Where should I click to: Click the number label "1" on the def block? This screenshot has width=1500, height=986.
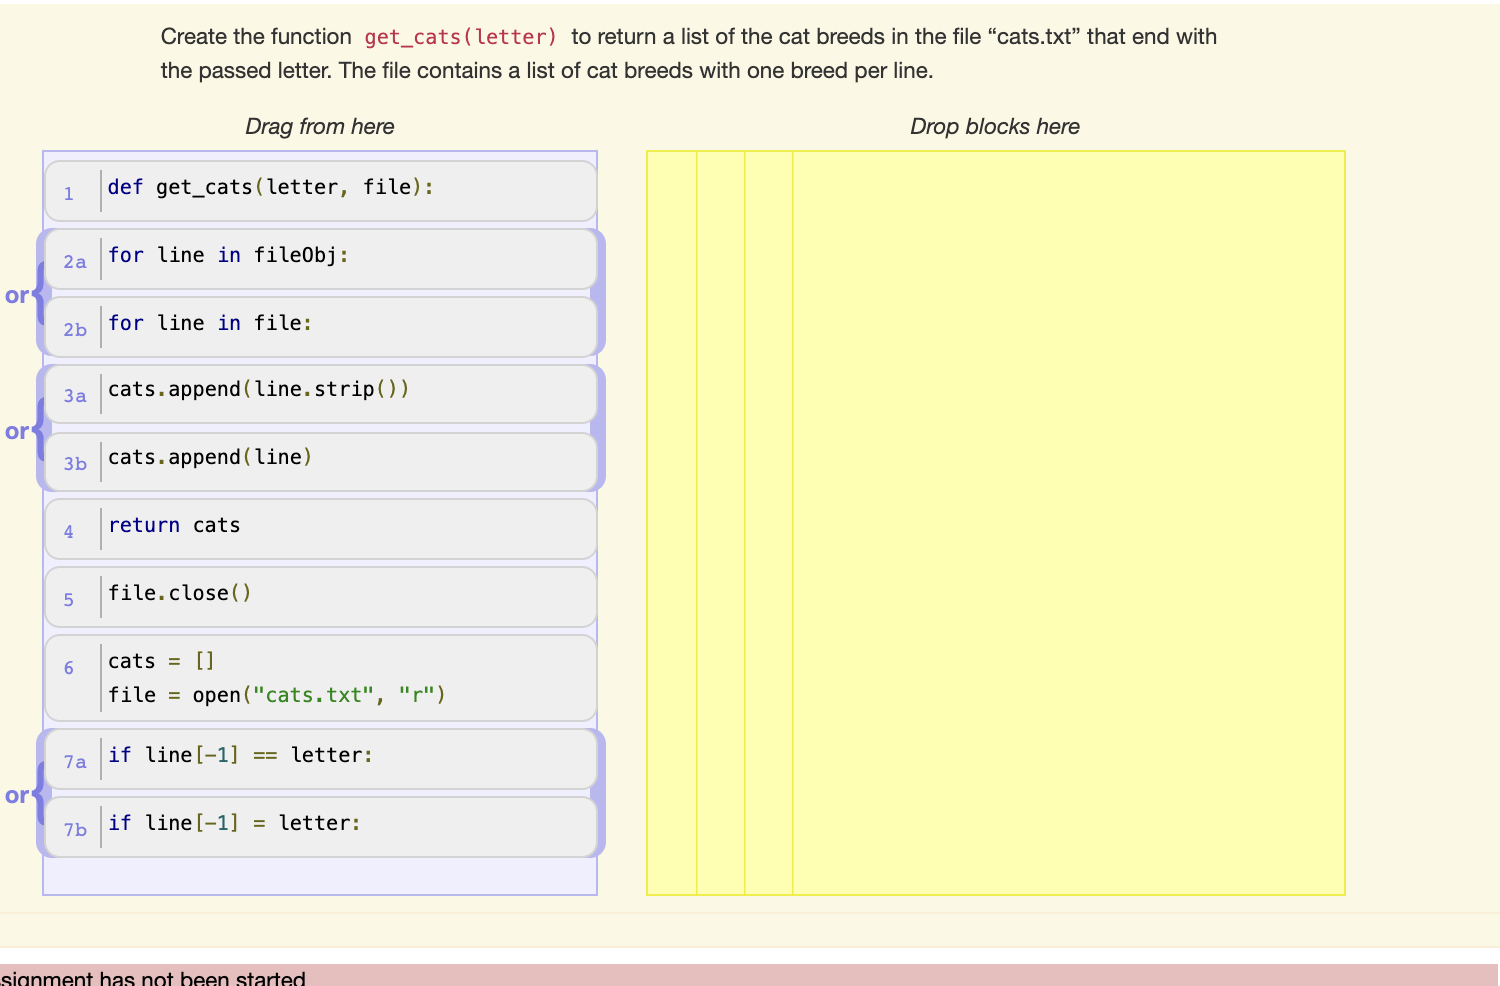69,193
